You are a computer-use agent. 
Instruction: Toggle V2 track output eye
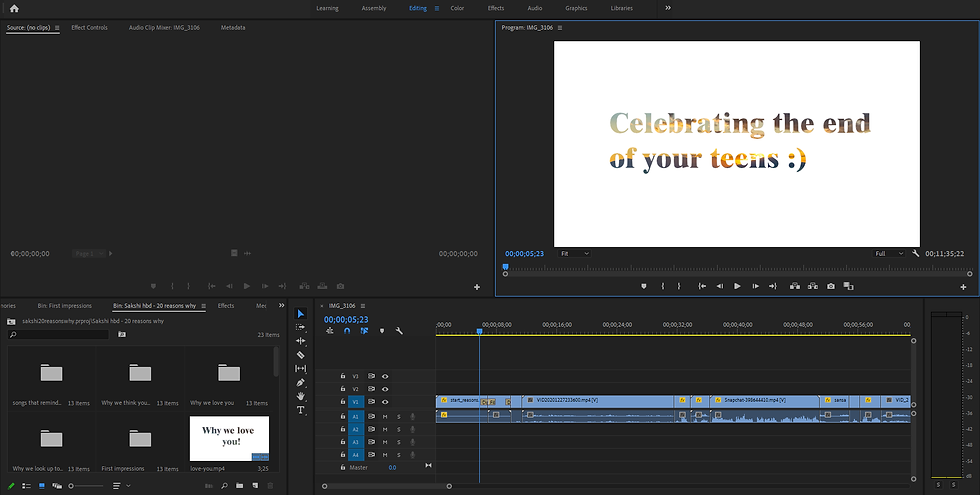pyautogui.click(x=385, y=389)
